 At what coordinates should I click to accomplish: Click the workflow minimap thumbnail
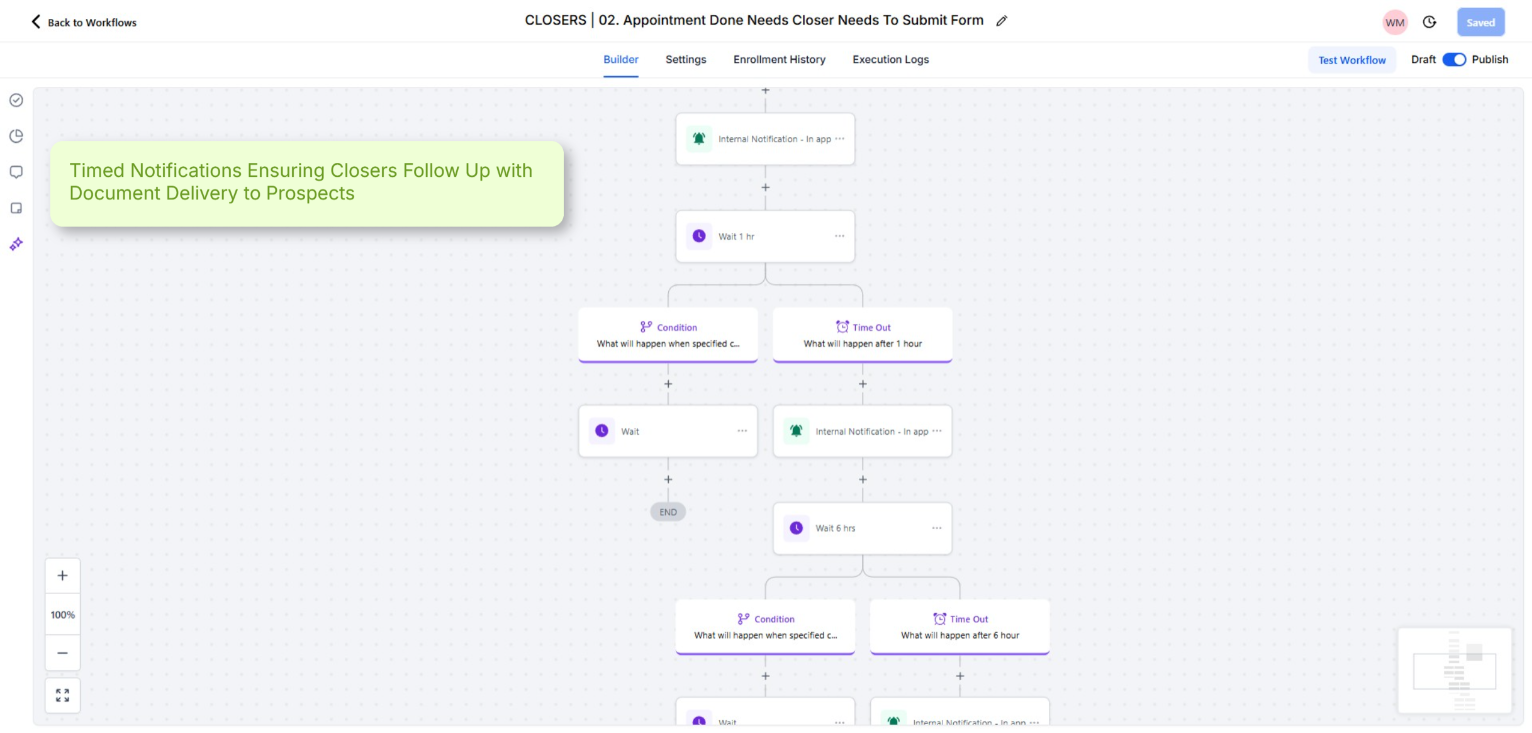pyautogui.click(x=1454, y=669)
